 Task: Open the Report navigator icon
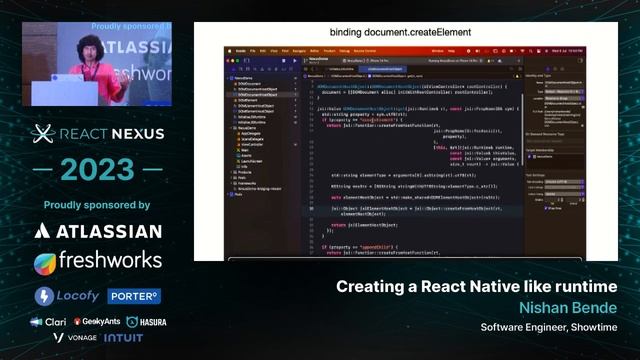(291, 69)
